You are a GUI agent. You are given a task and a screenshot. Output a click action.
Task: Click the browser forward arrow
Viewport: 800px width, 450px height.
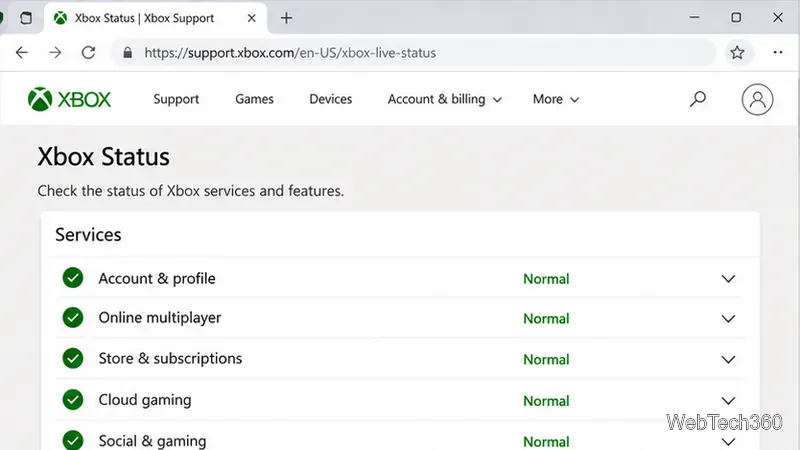[55, 53]
